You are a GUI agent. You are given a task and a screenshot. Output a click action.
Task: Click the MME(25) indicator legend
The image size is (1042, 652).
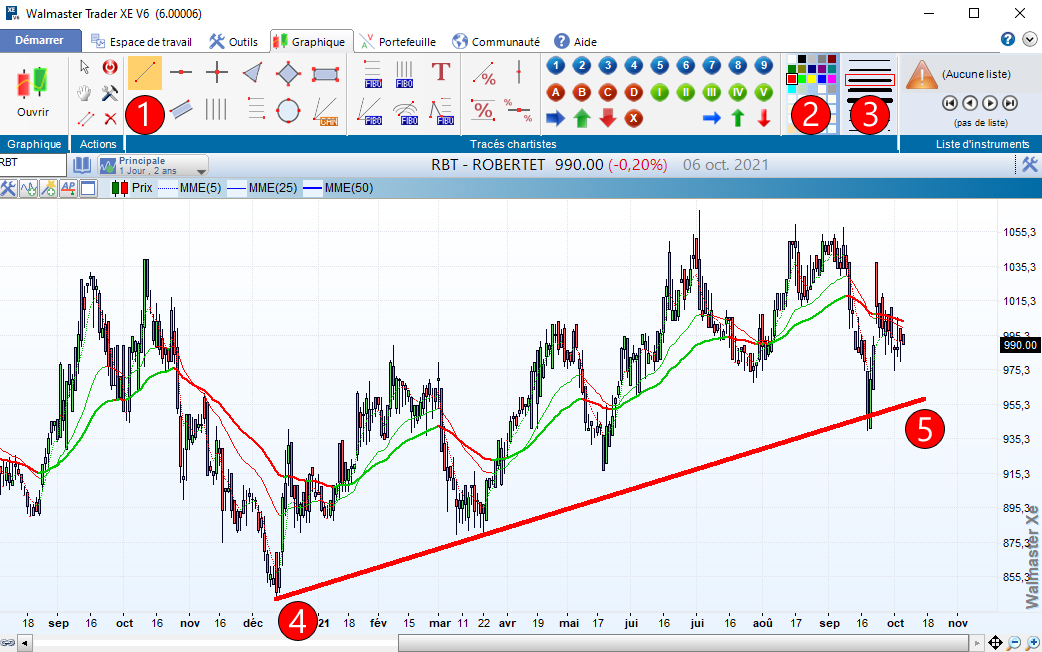[262, 188]
